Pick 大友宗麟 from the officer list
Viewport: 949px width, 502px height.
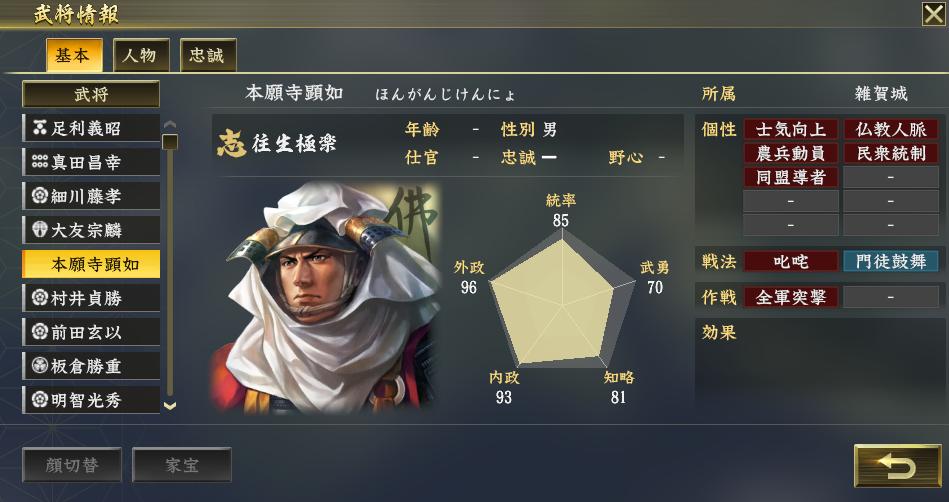(91, 230)
